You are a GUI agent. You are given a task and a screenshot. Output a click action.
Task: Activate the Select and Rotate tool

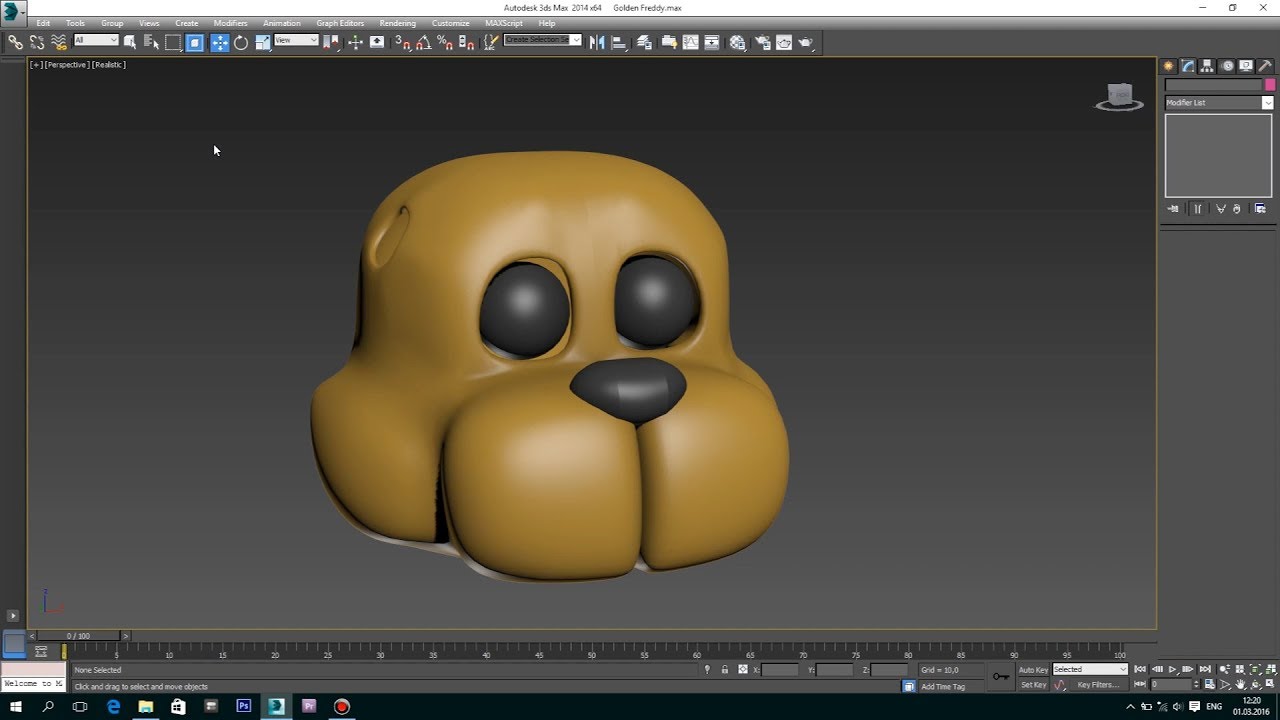point(241,42)
